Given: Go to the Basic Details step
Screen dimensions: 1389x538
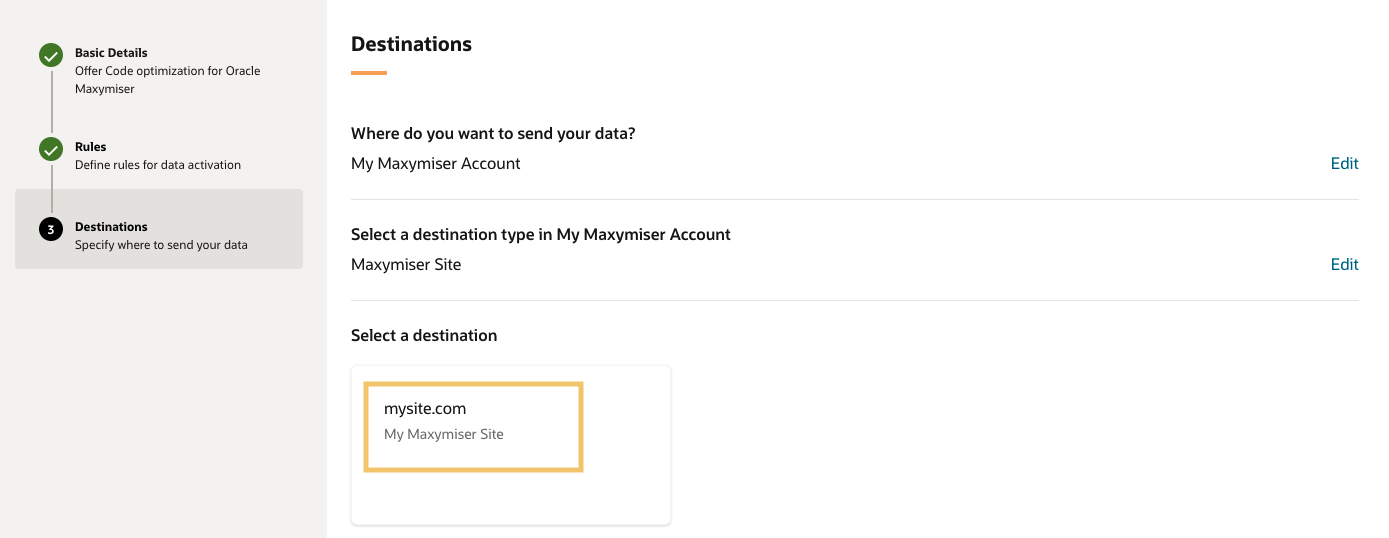Looking at the screenshot, I should pos(111,53).
